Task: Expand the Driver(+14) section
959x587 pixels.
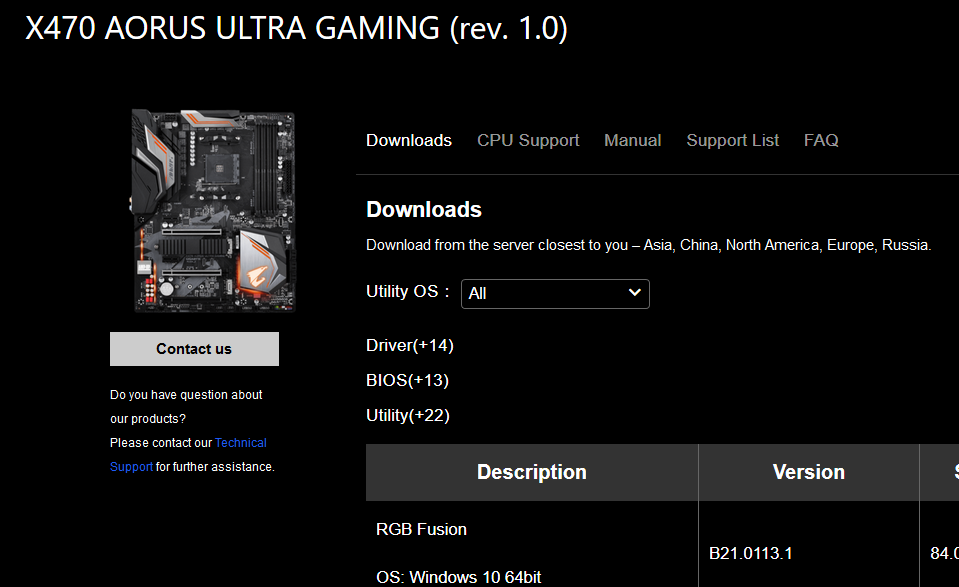Action: click(x=410, y=345)
